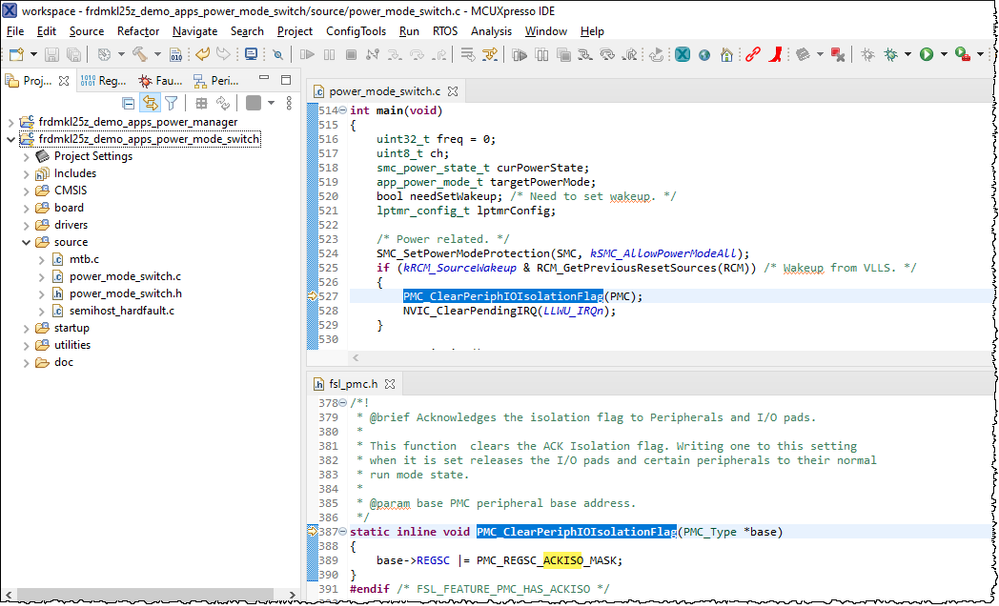This screenshot has height=606, width=999.
Task: Maximize the Project Explorer panel
Action: click(286, 80)
